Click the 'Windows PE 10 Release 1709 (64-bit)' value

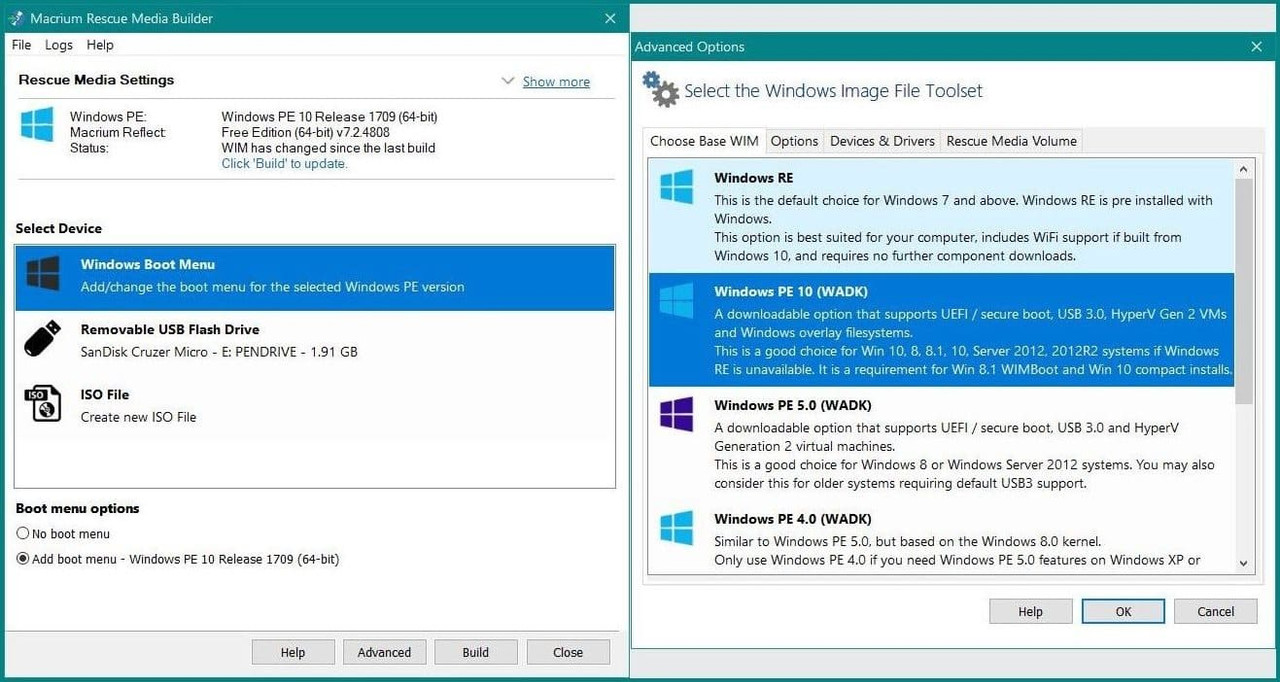pyautogui.click(x=329, y=117)
